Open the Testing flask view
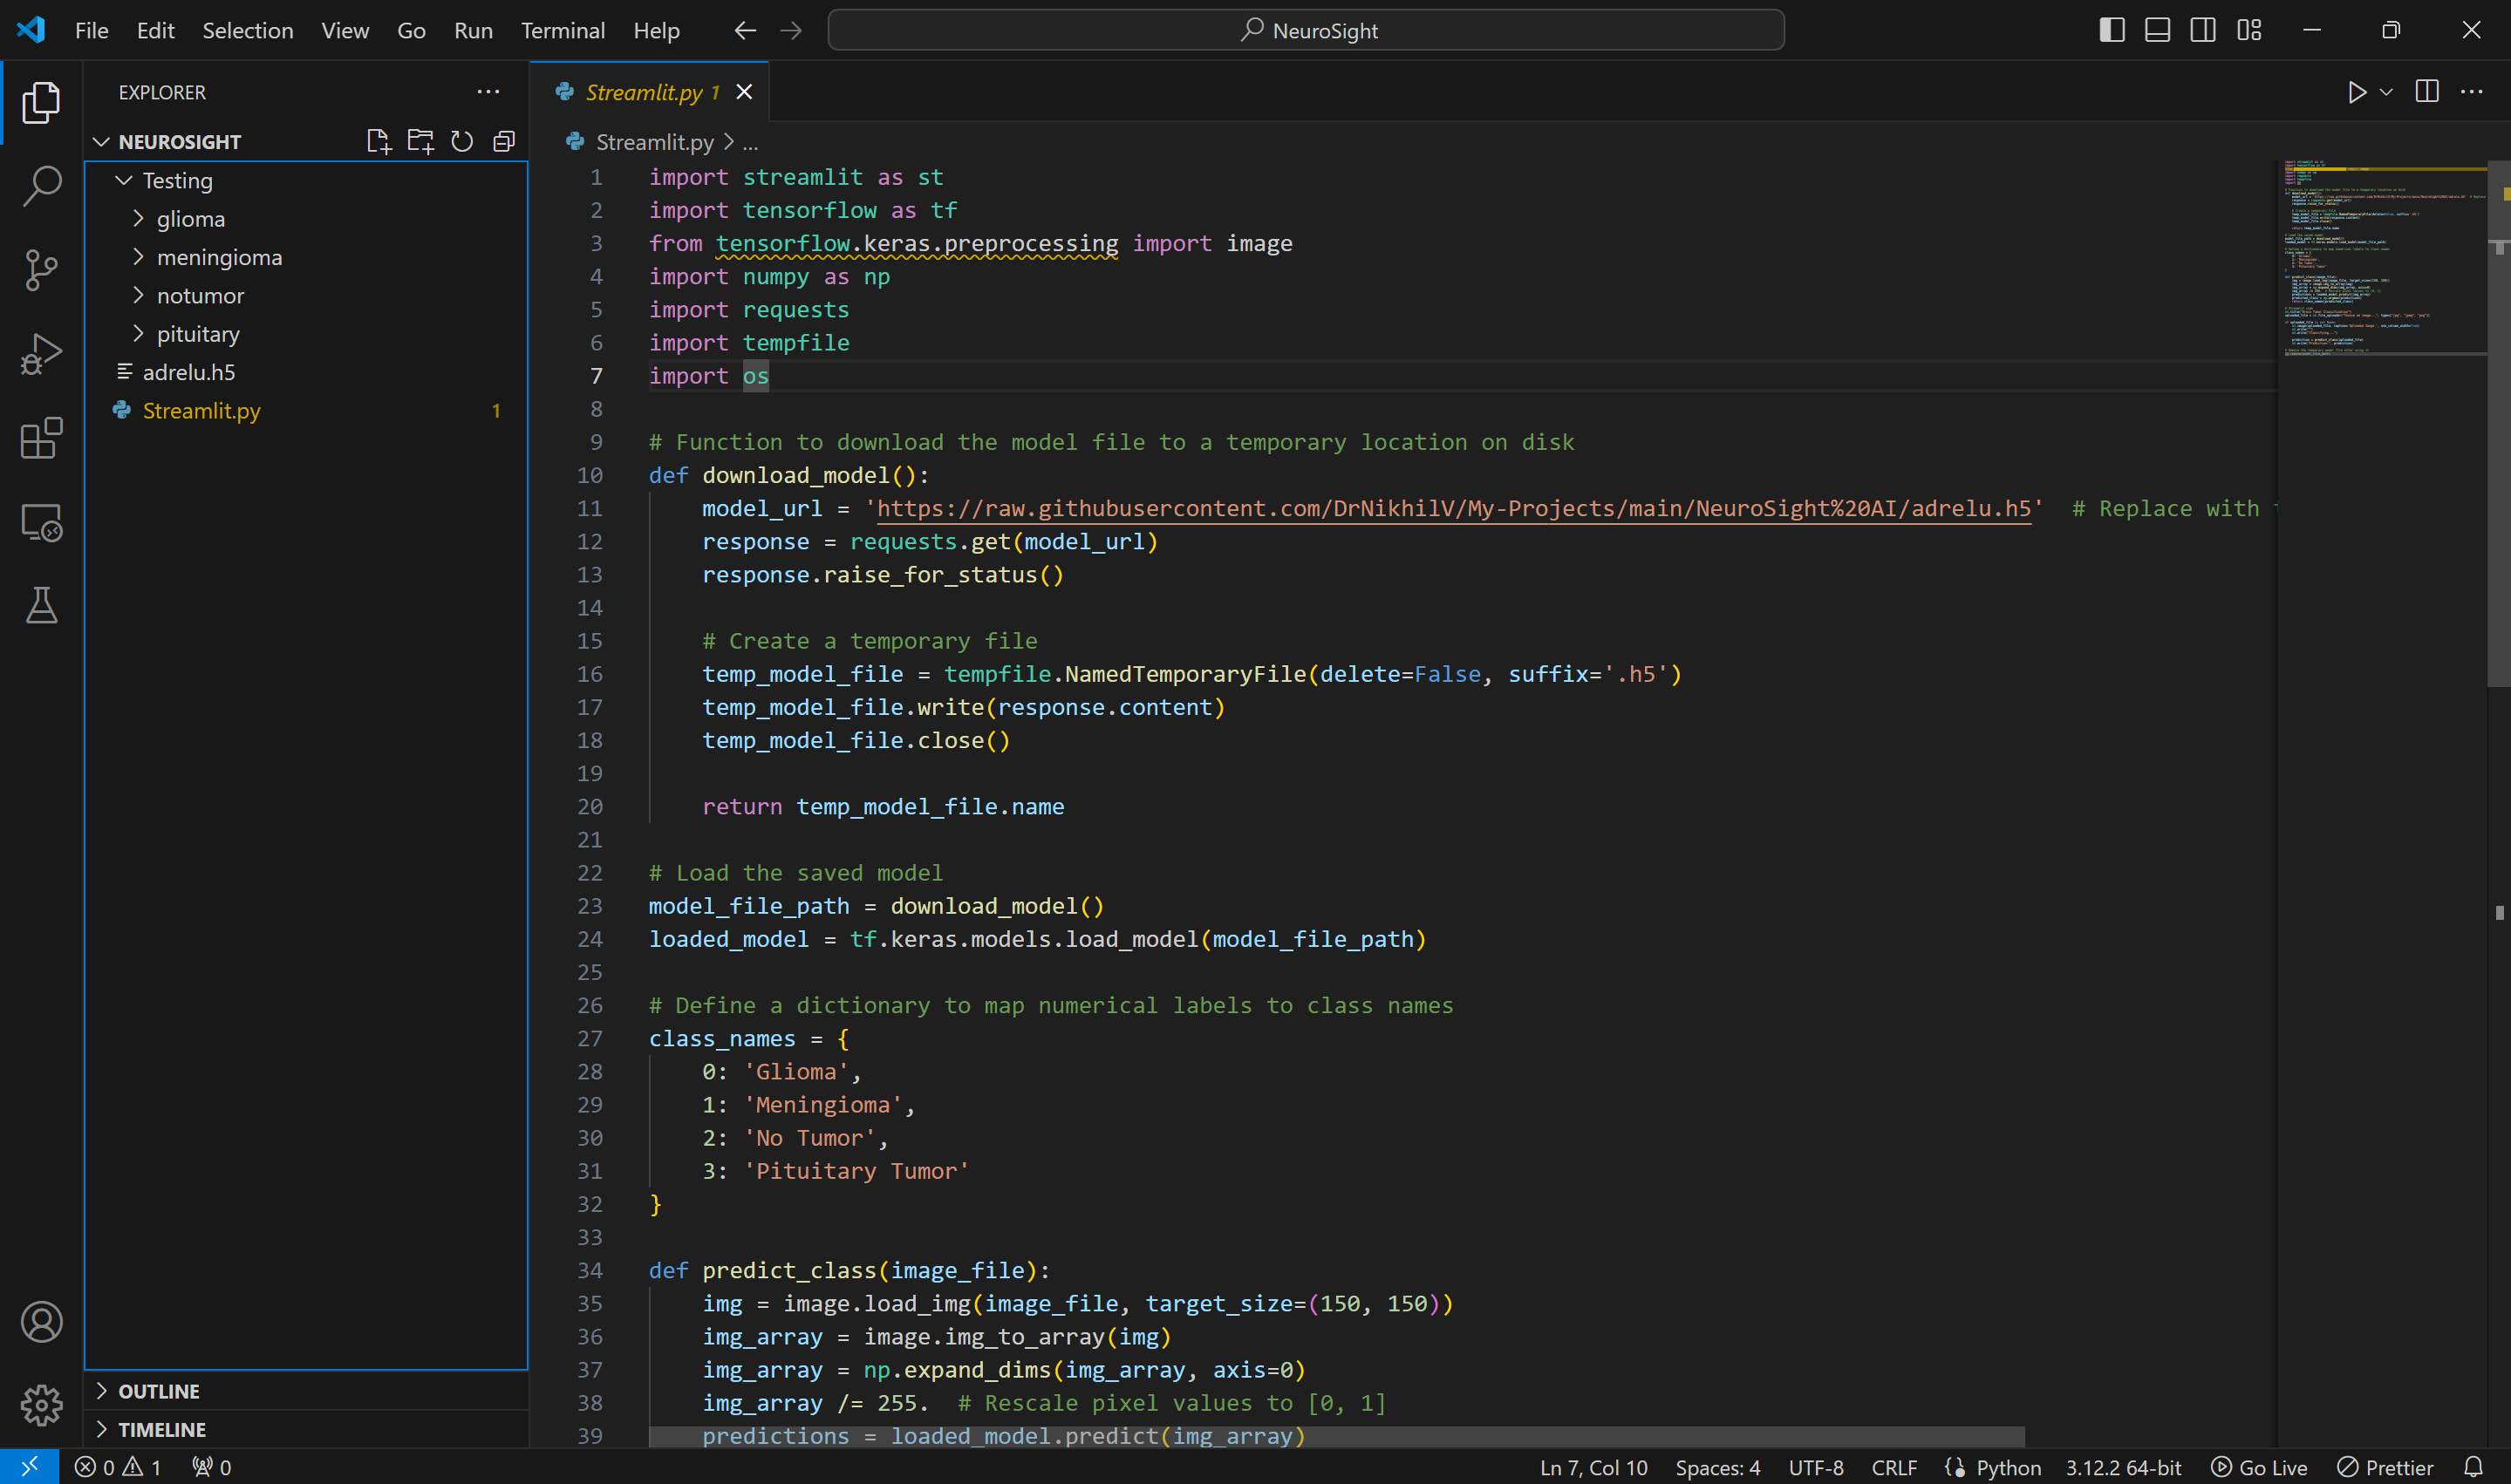This screenshot has height=1484, width=2511. point(41,606)
